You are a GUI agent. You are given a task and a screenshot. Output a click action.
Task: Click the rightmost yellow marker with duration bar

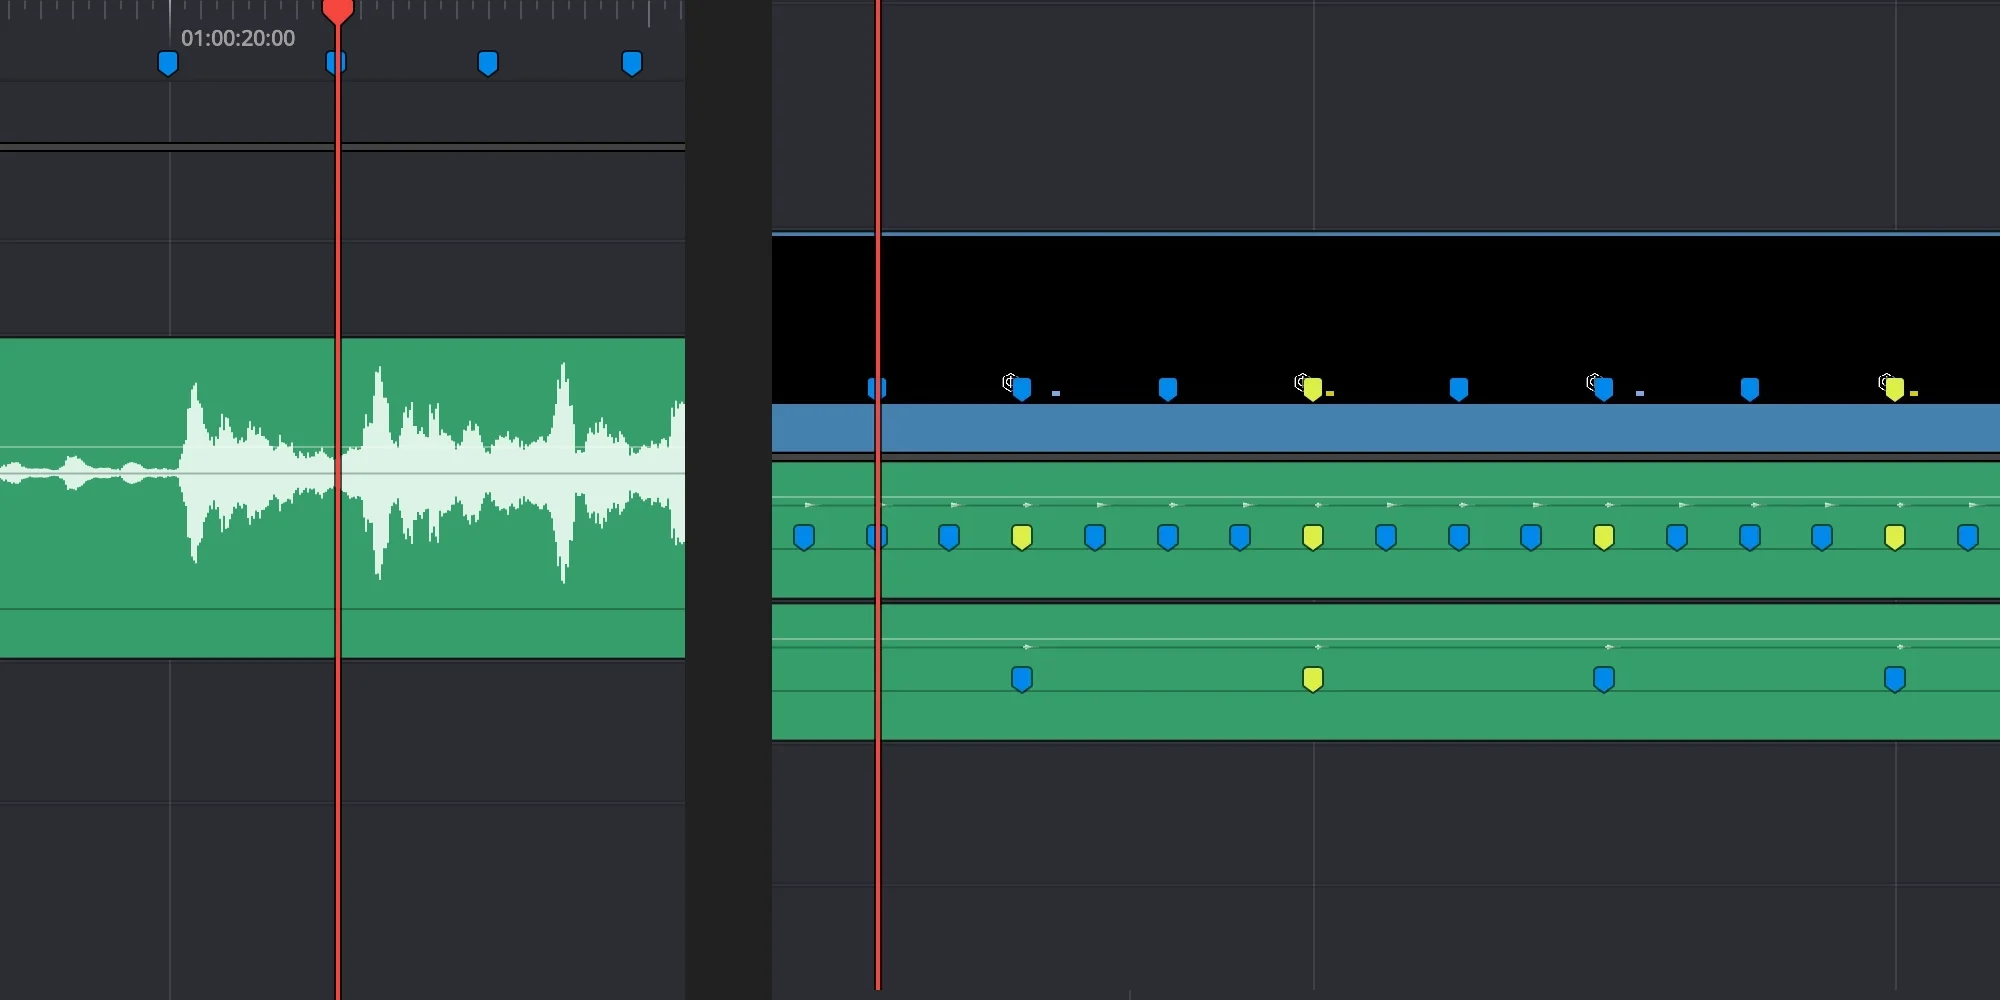click(x=1895, y=388)
